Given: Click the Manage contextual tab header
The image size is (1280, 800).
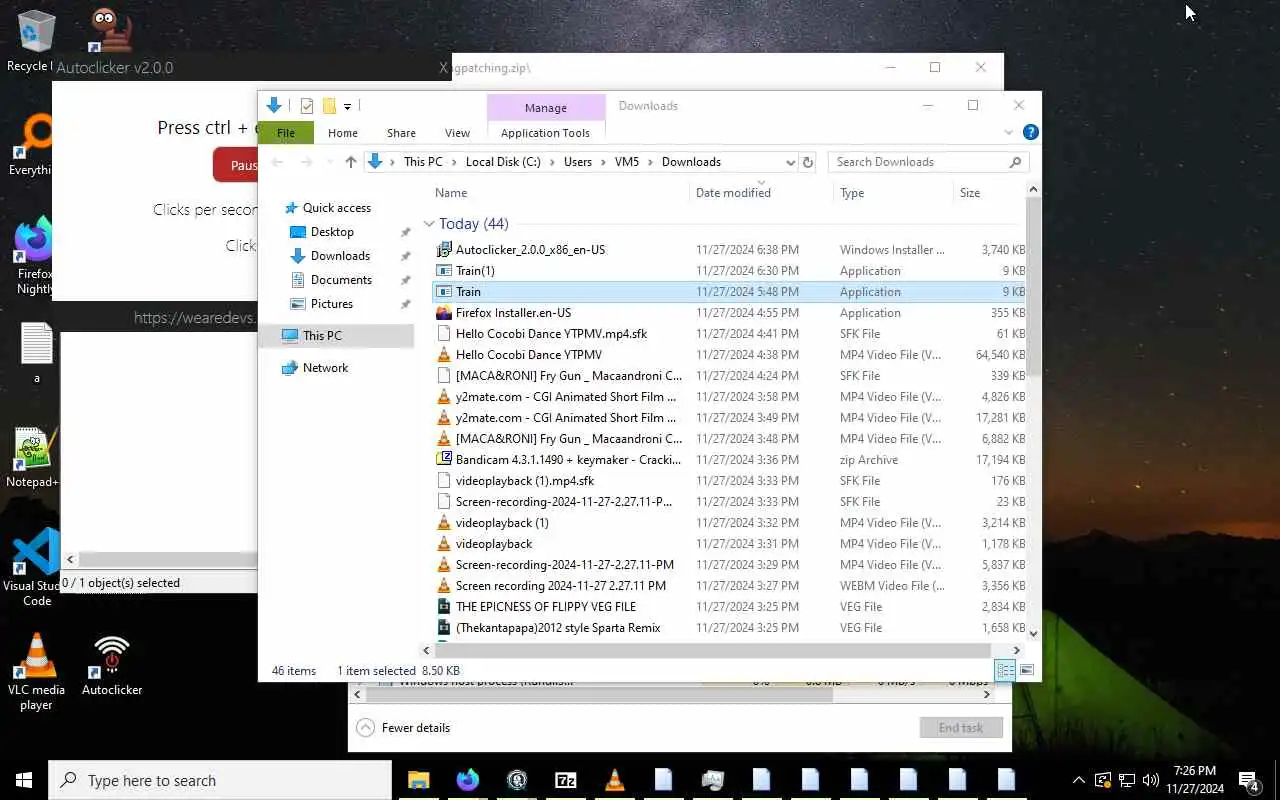Looking at the screenshot, I should point(546,108).
